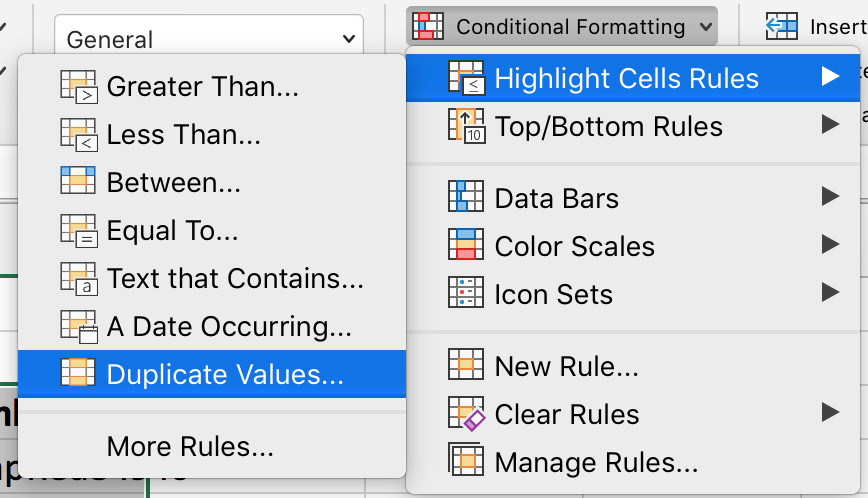
Task: Click the Color Scales icon
Action: pyautogui.click(x=466, y=246)
